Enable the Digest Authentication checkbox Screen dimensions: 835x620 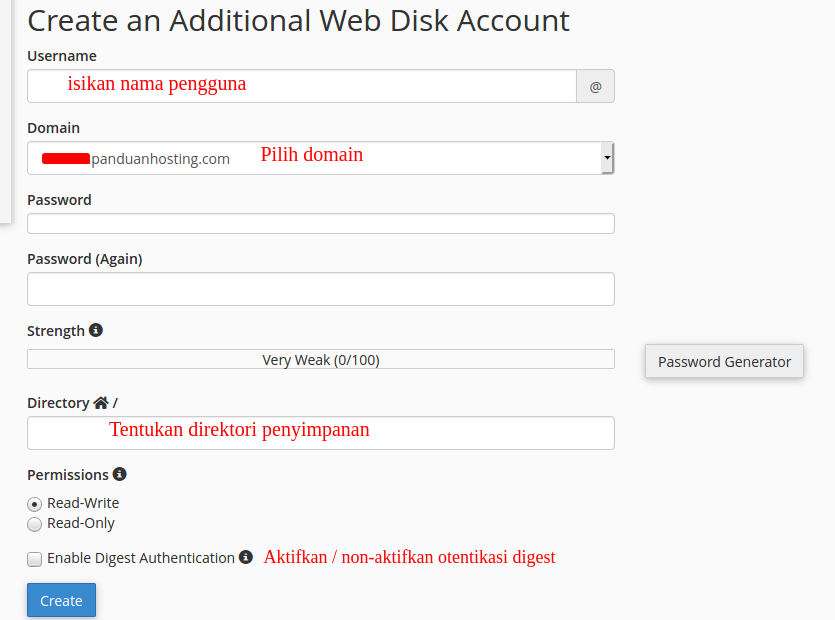(x=35, y=559)
